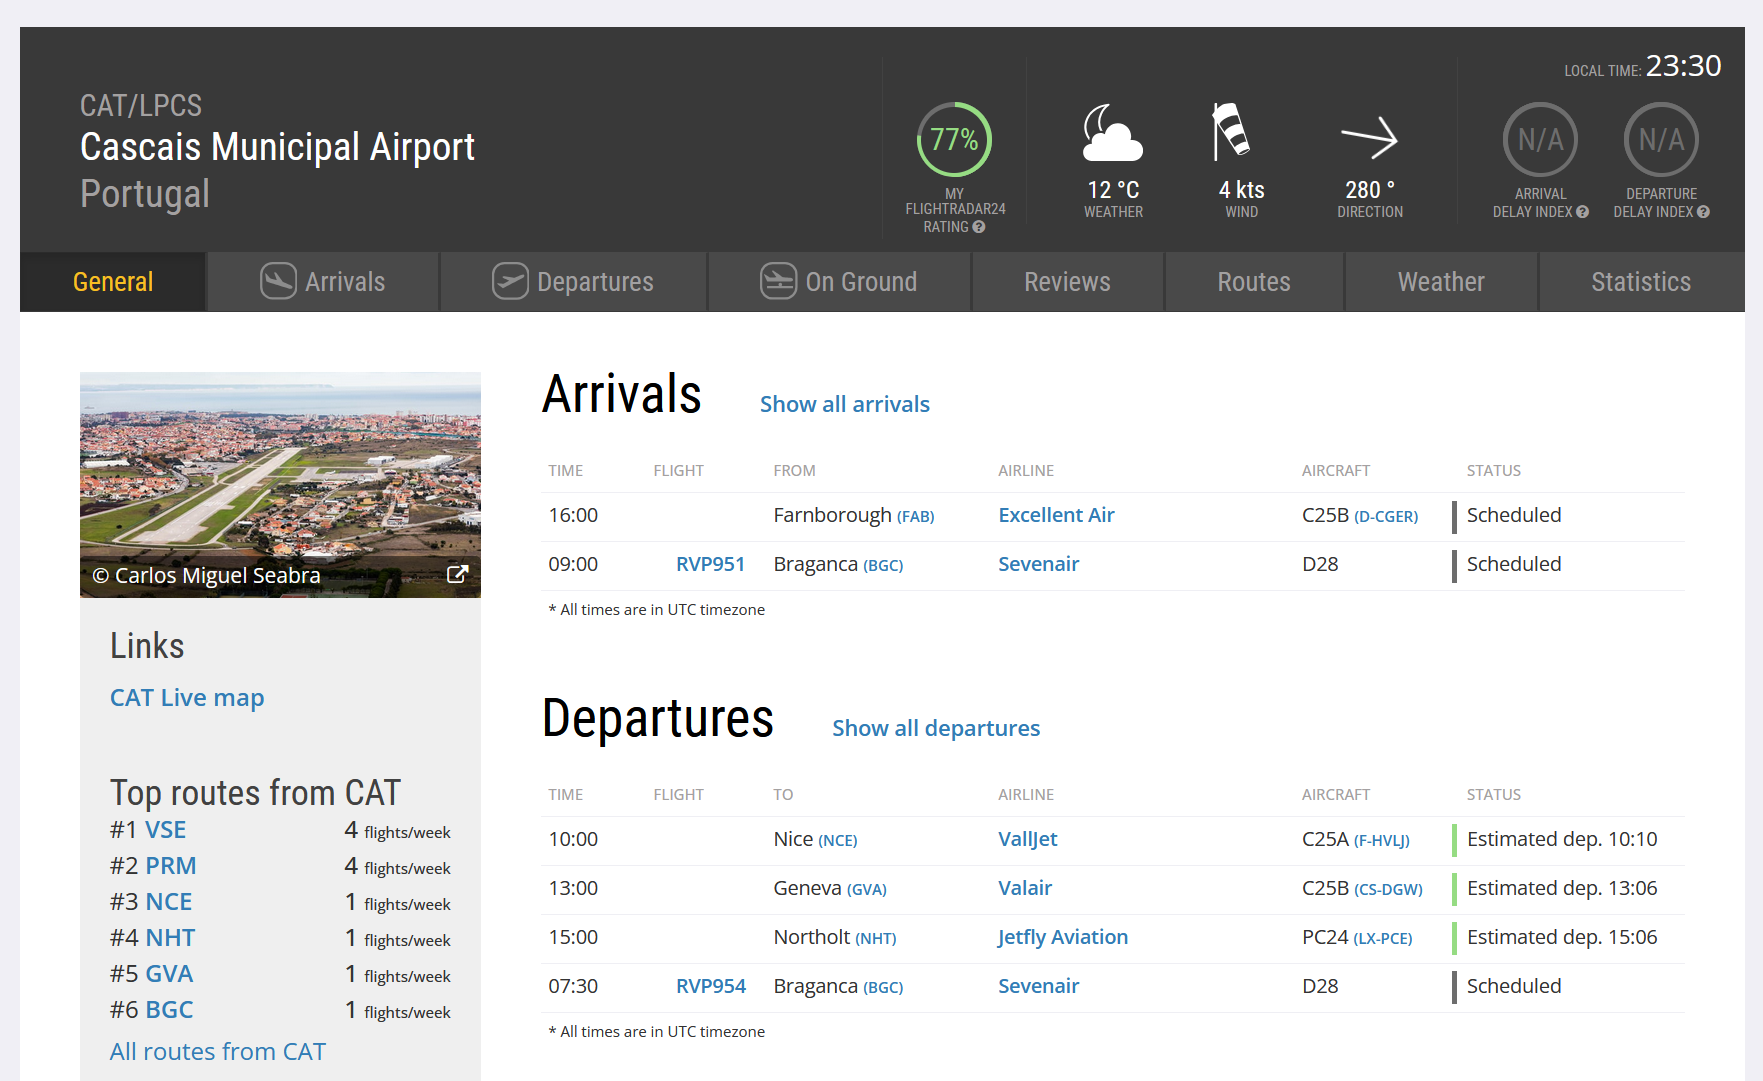The width and height of the screenshot is (1763, 1081).
Task: Click the Arrivals landing plane icon
Action: pos(278,281)
